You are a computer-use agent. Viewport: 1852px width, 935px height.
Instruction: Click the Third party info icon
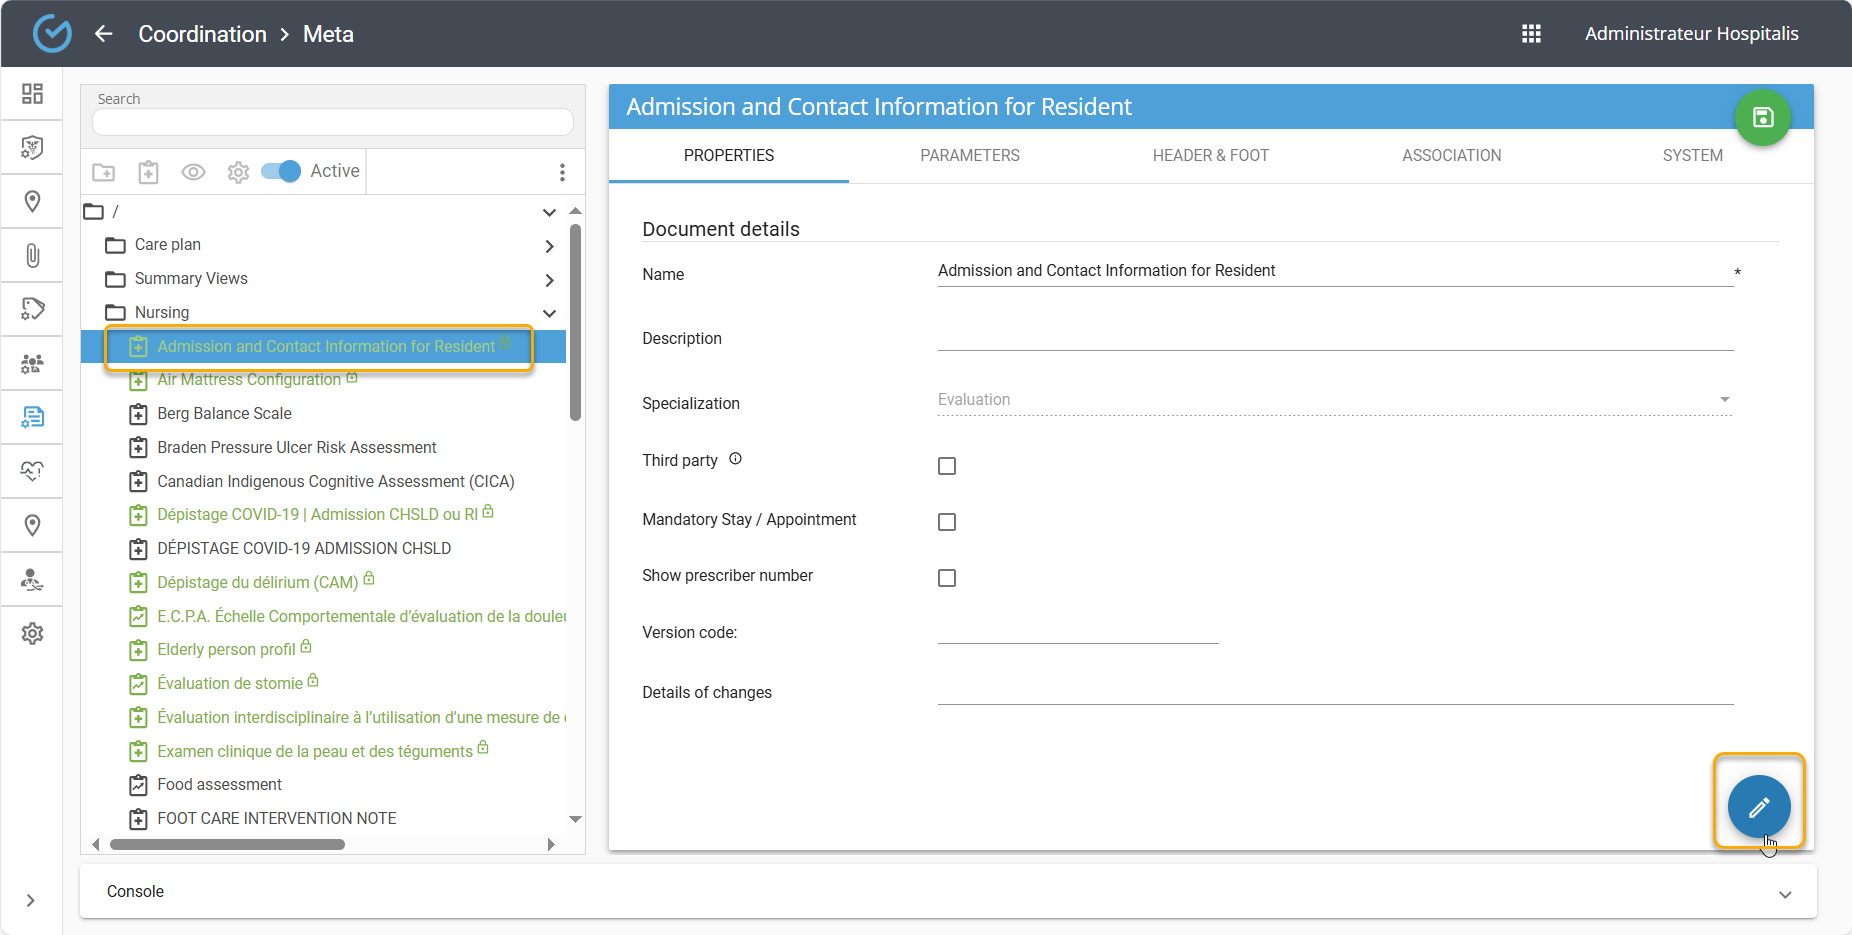coord(735,459)
